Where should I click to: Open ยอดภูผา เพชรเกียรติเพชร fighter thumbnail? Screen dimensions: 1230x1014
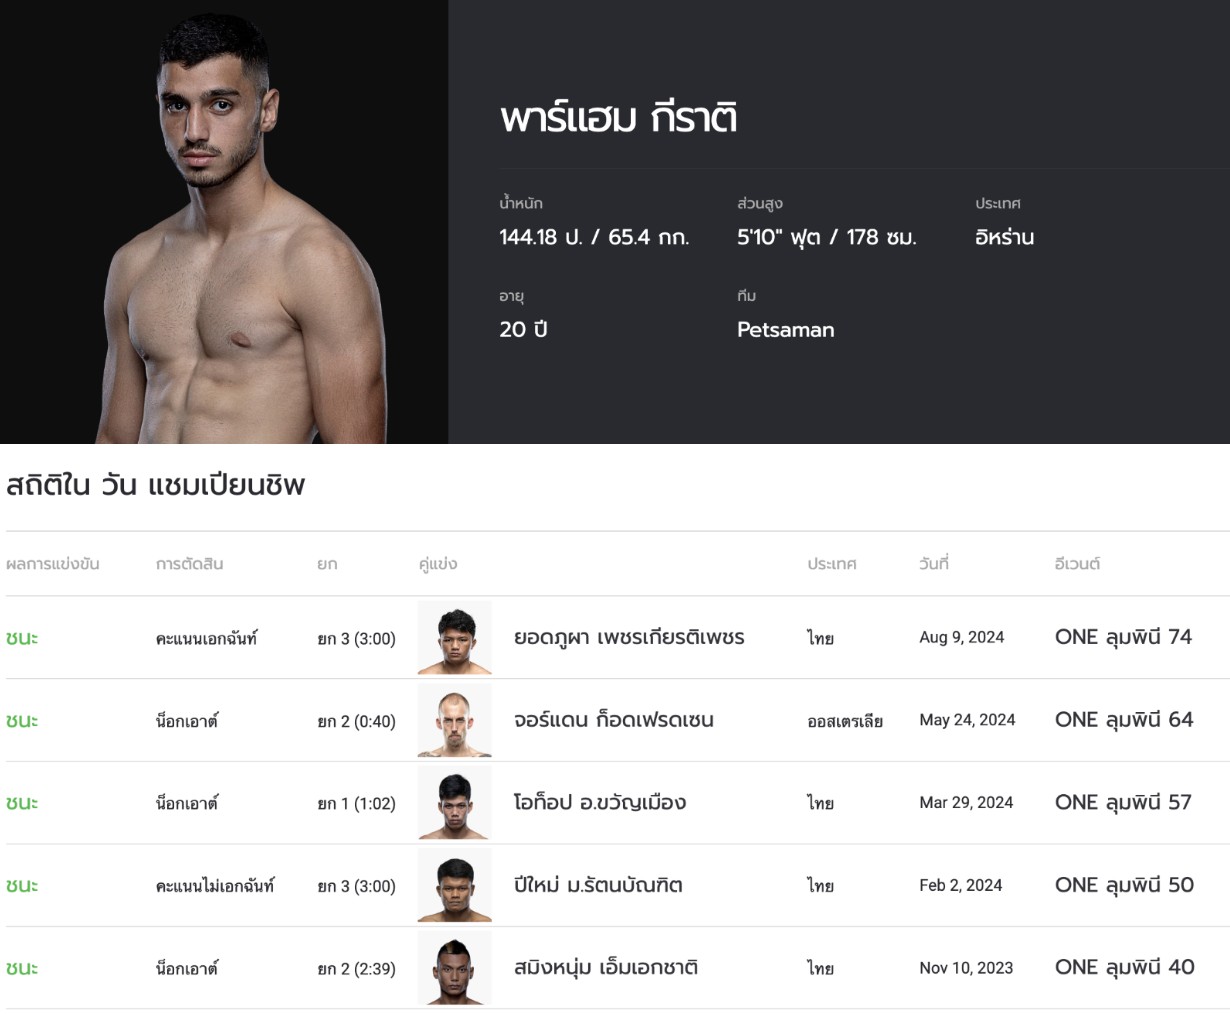(x=455, y=638)
